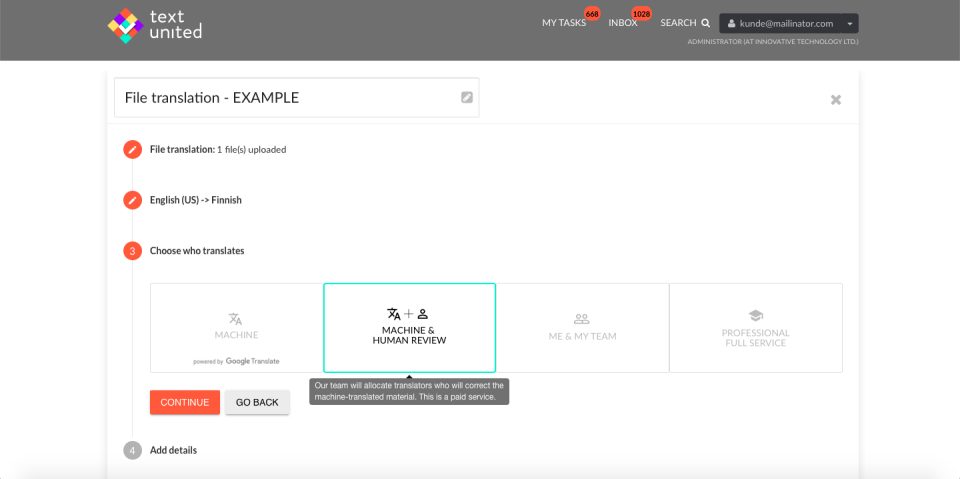Click the 'Add details' step label
The image size is (960, 479).
pos(173,450)
